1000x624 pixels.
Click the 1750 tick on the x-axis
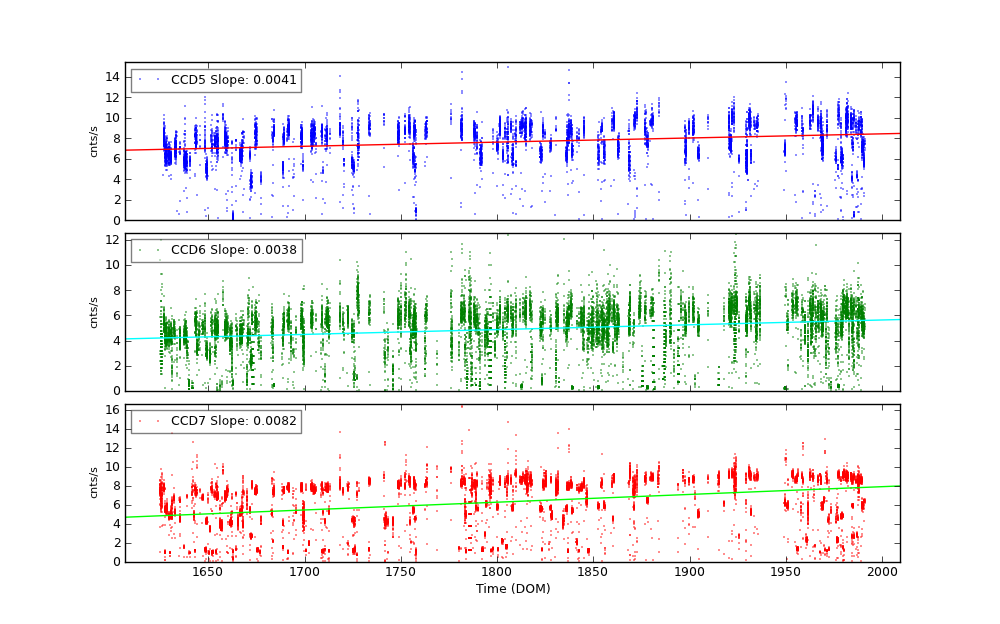pos(400,572)
